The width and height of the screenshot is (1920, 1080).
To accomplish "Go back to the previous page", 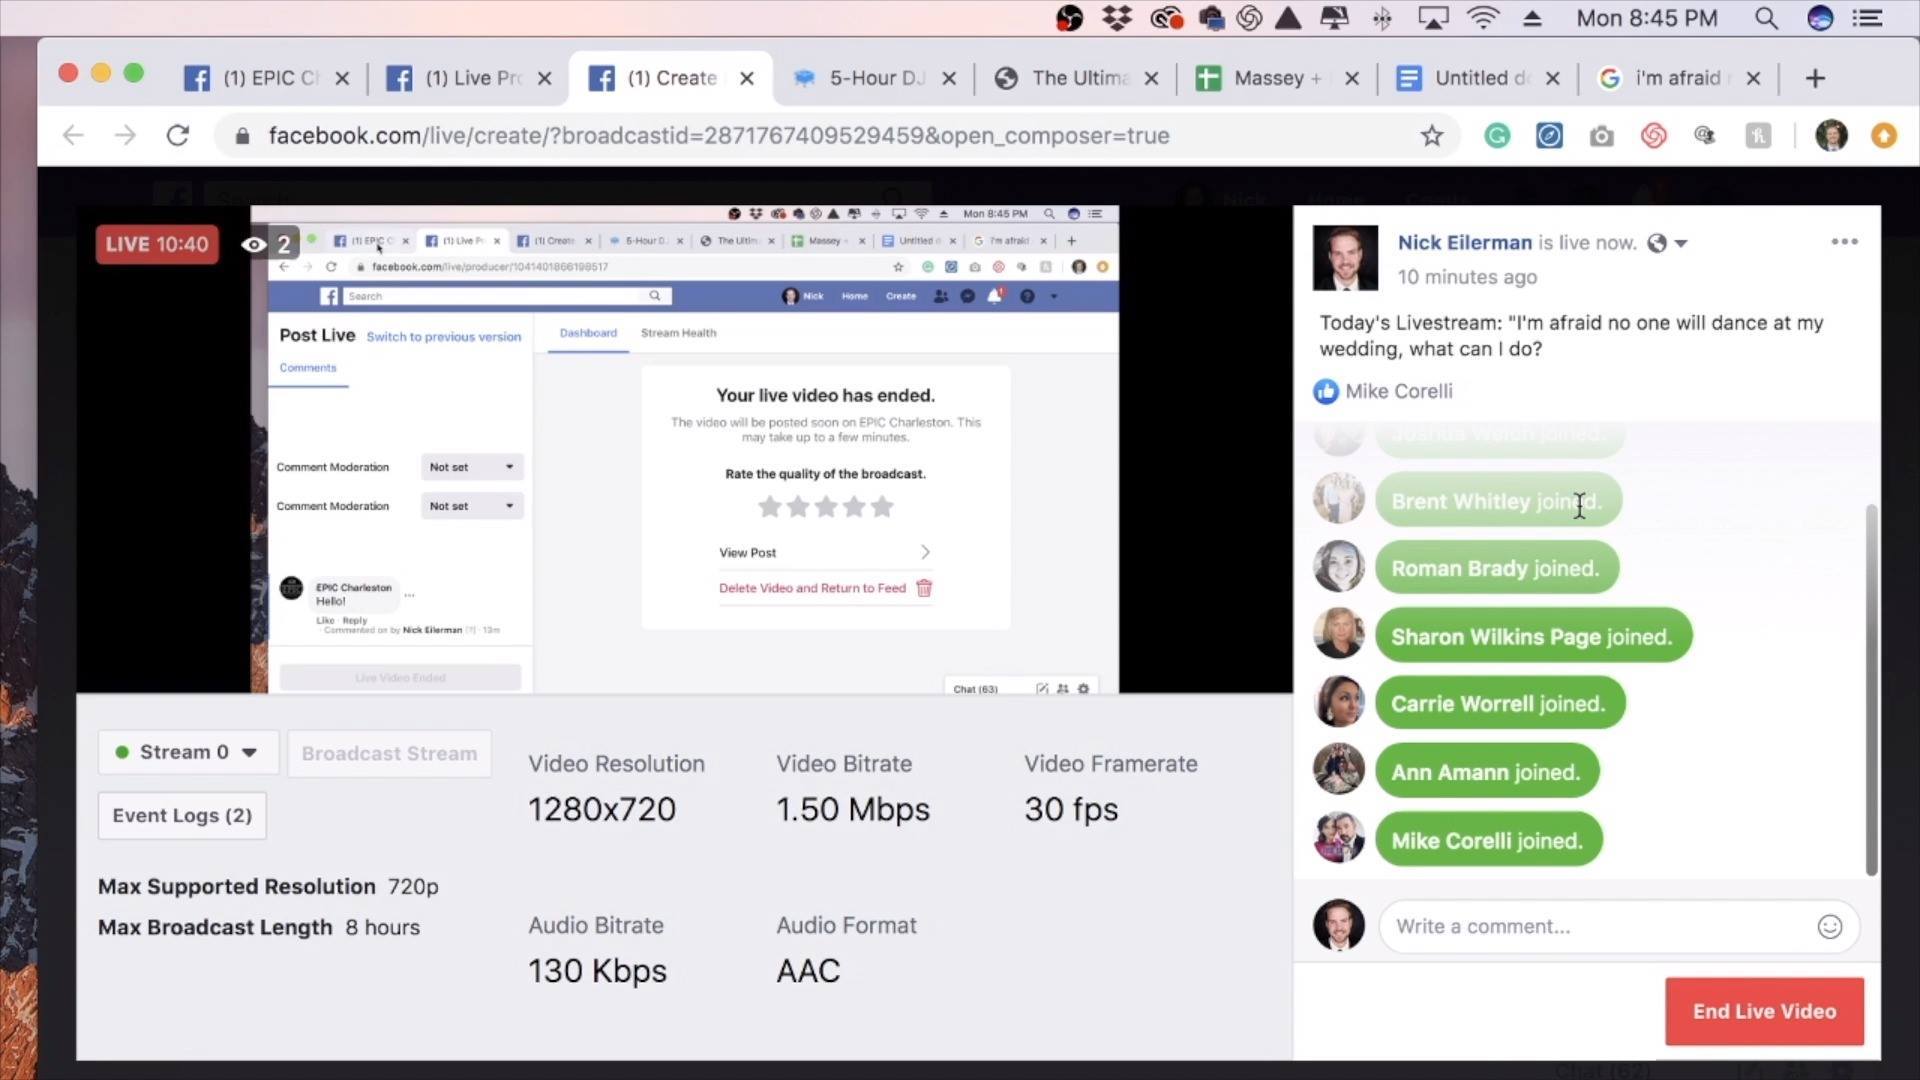I will click(73, 135).
